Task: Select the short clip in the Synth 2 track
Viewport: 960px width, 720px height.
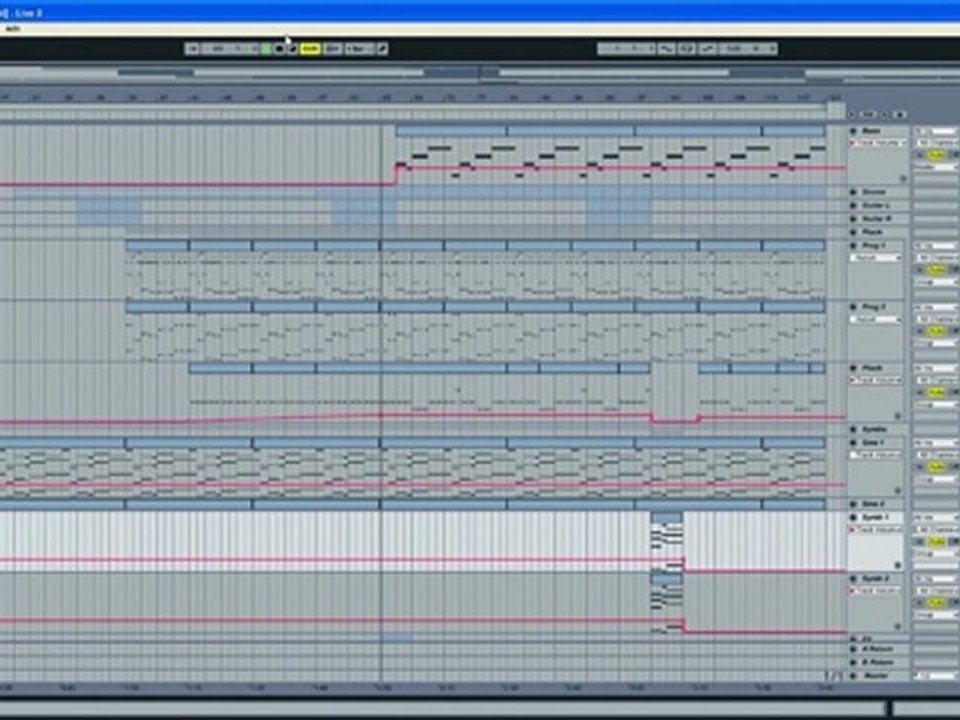Action: click(x=667, y=579)
